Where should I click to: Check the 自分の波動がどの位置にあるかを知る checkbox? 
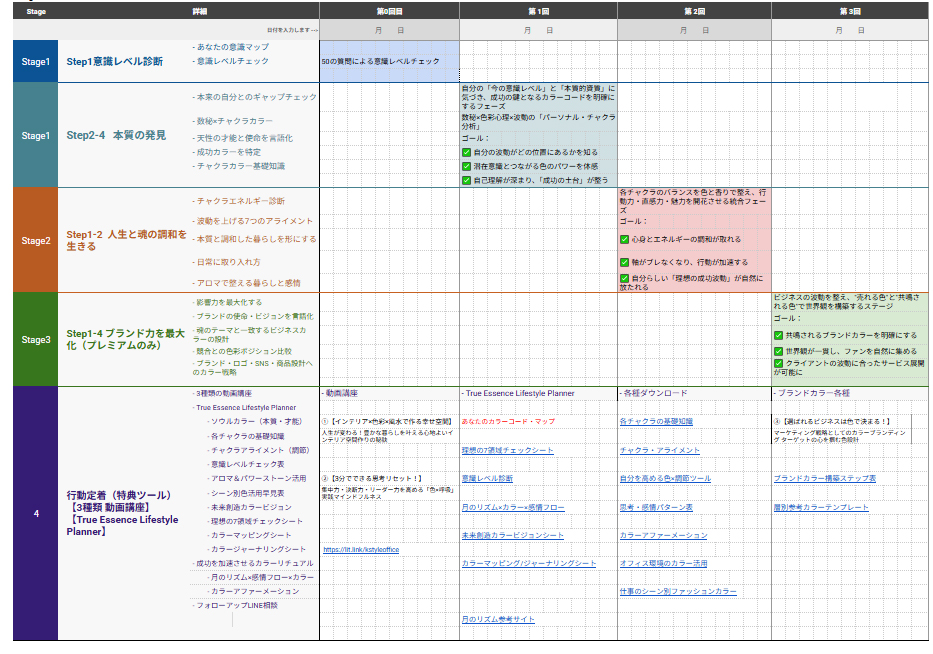466,152
